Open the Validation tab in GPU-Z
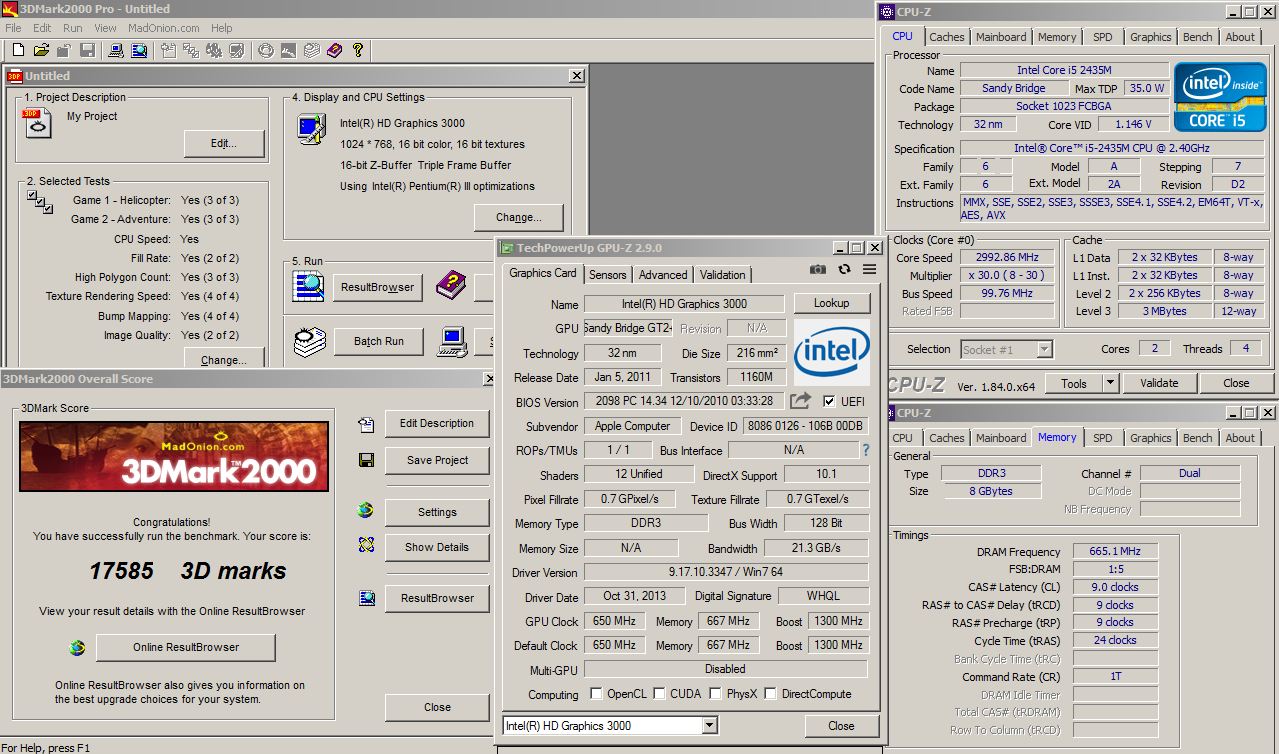Image resolution: width=1279 pixels, height=754 pixels. click(x=722, y=274)
